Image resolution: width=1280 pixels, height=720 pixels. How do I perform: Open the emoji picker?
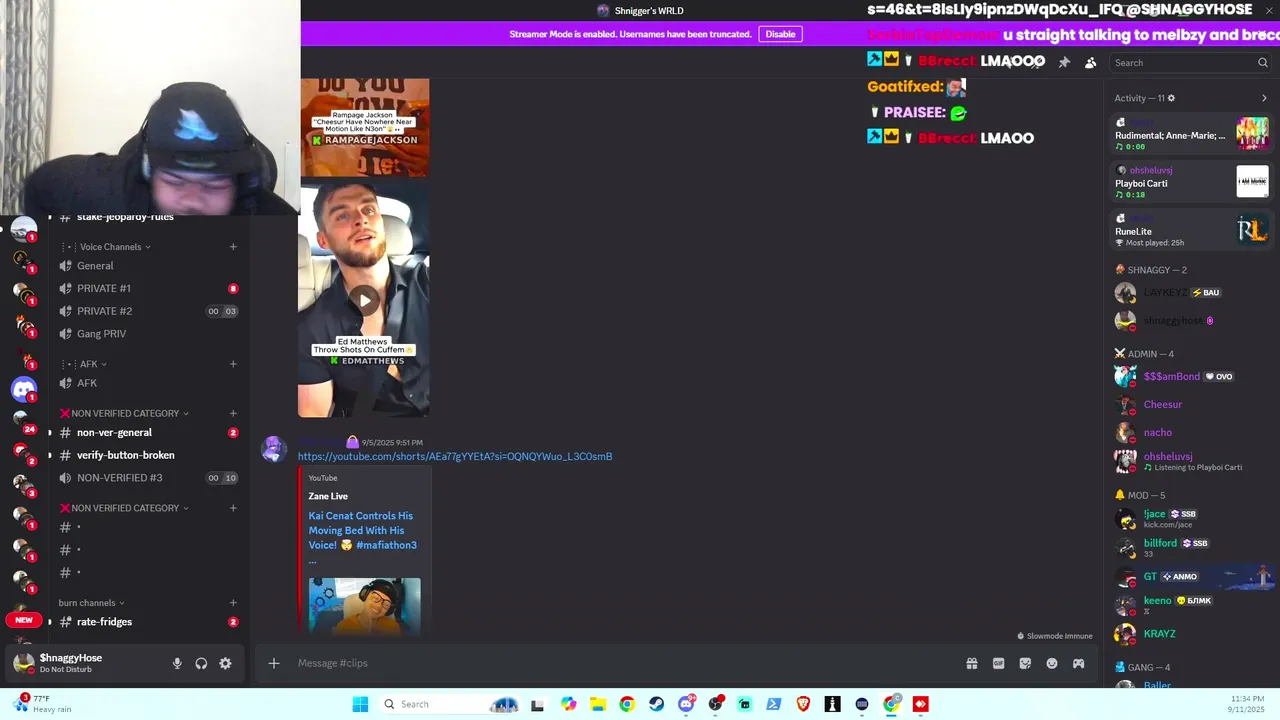1052,663
